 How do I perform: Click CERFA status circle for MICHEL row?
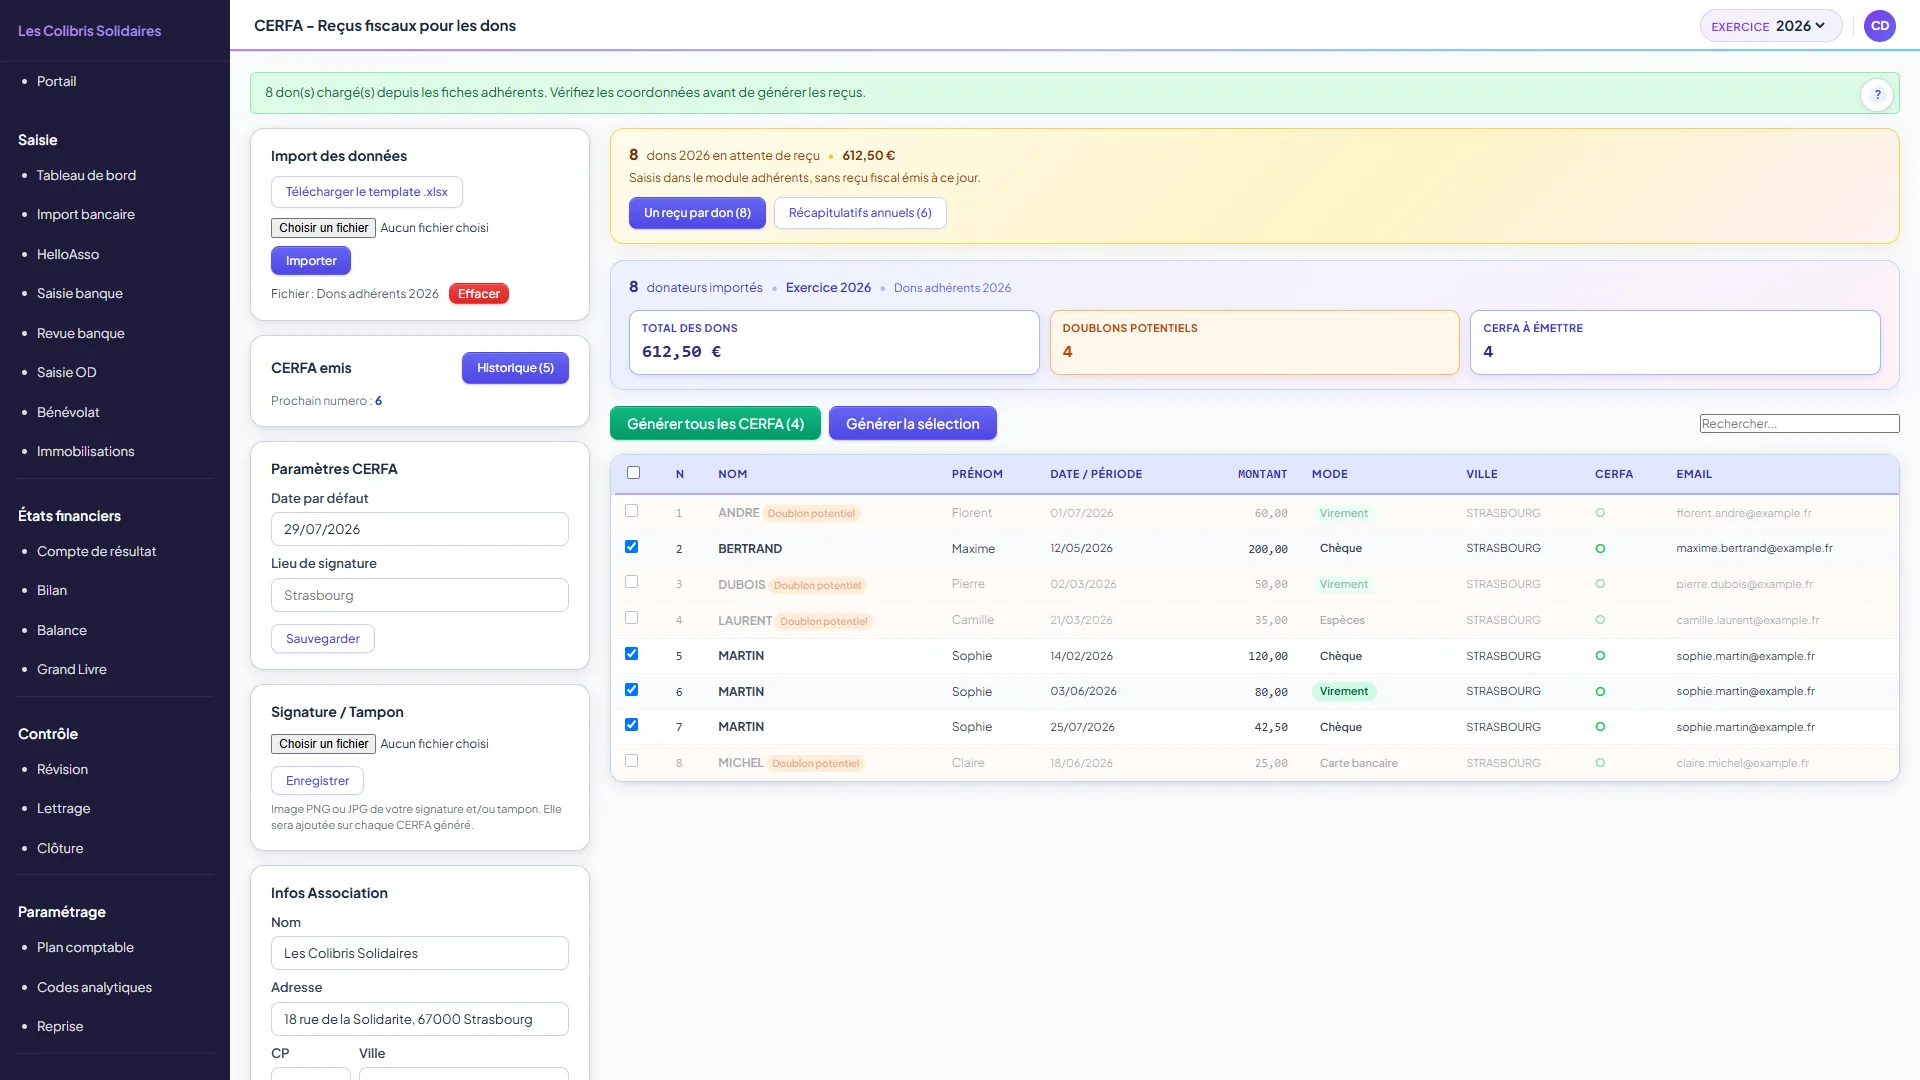point(1600,763)
